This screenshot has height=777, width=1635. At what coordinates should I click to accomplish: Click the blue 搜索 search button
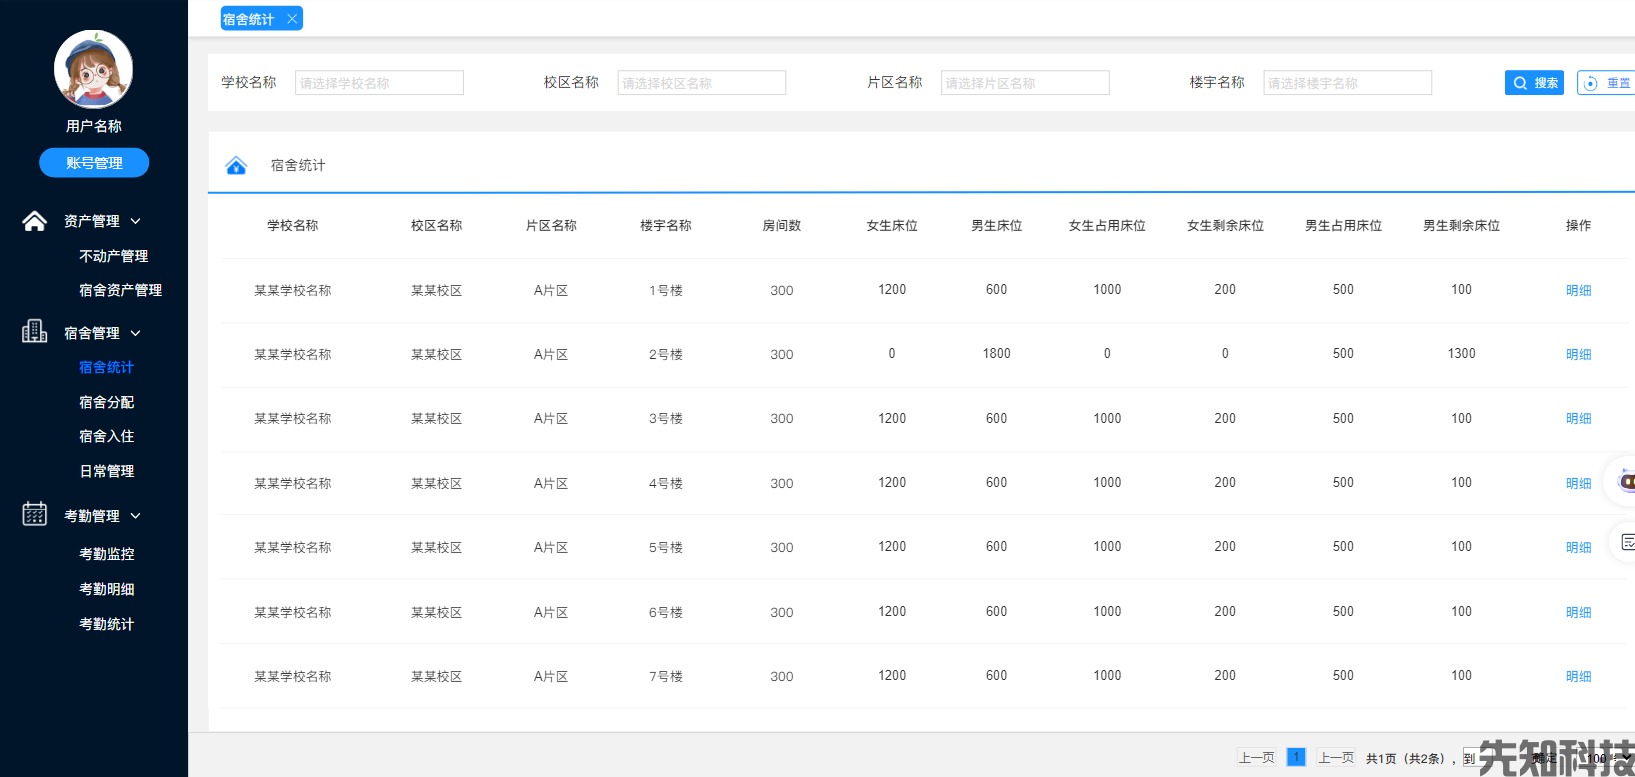1534,83
